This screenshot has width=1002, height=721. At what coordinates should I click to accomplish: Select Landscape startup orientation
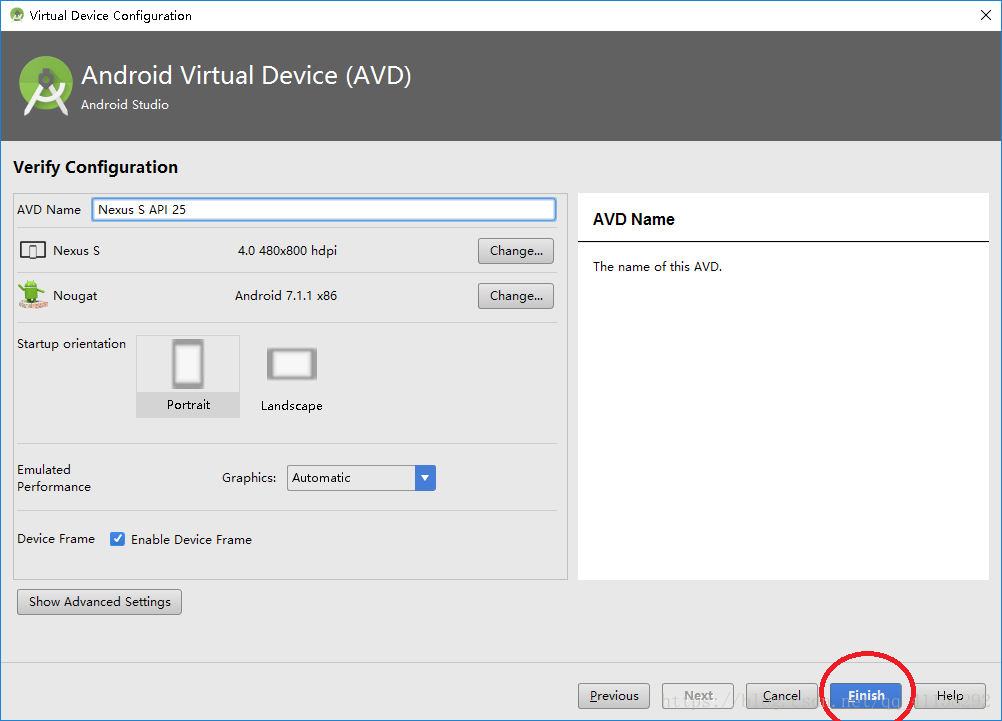[x=291, y=377]
